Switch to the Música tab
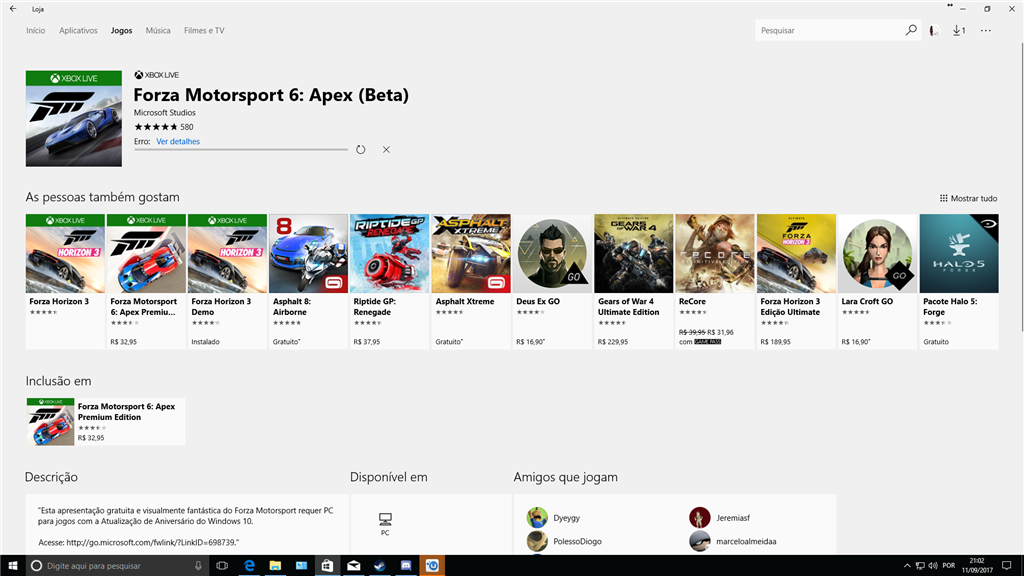This screenshot has width=1024, height=576. (x=158, y=31)
